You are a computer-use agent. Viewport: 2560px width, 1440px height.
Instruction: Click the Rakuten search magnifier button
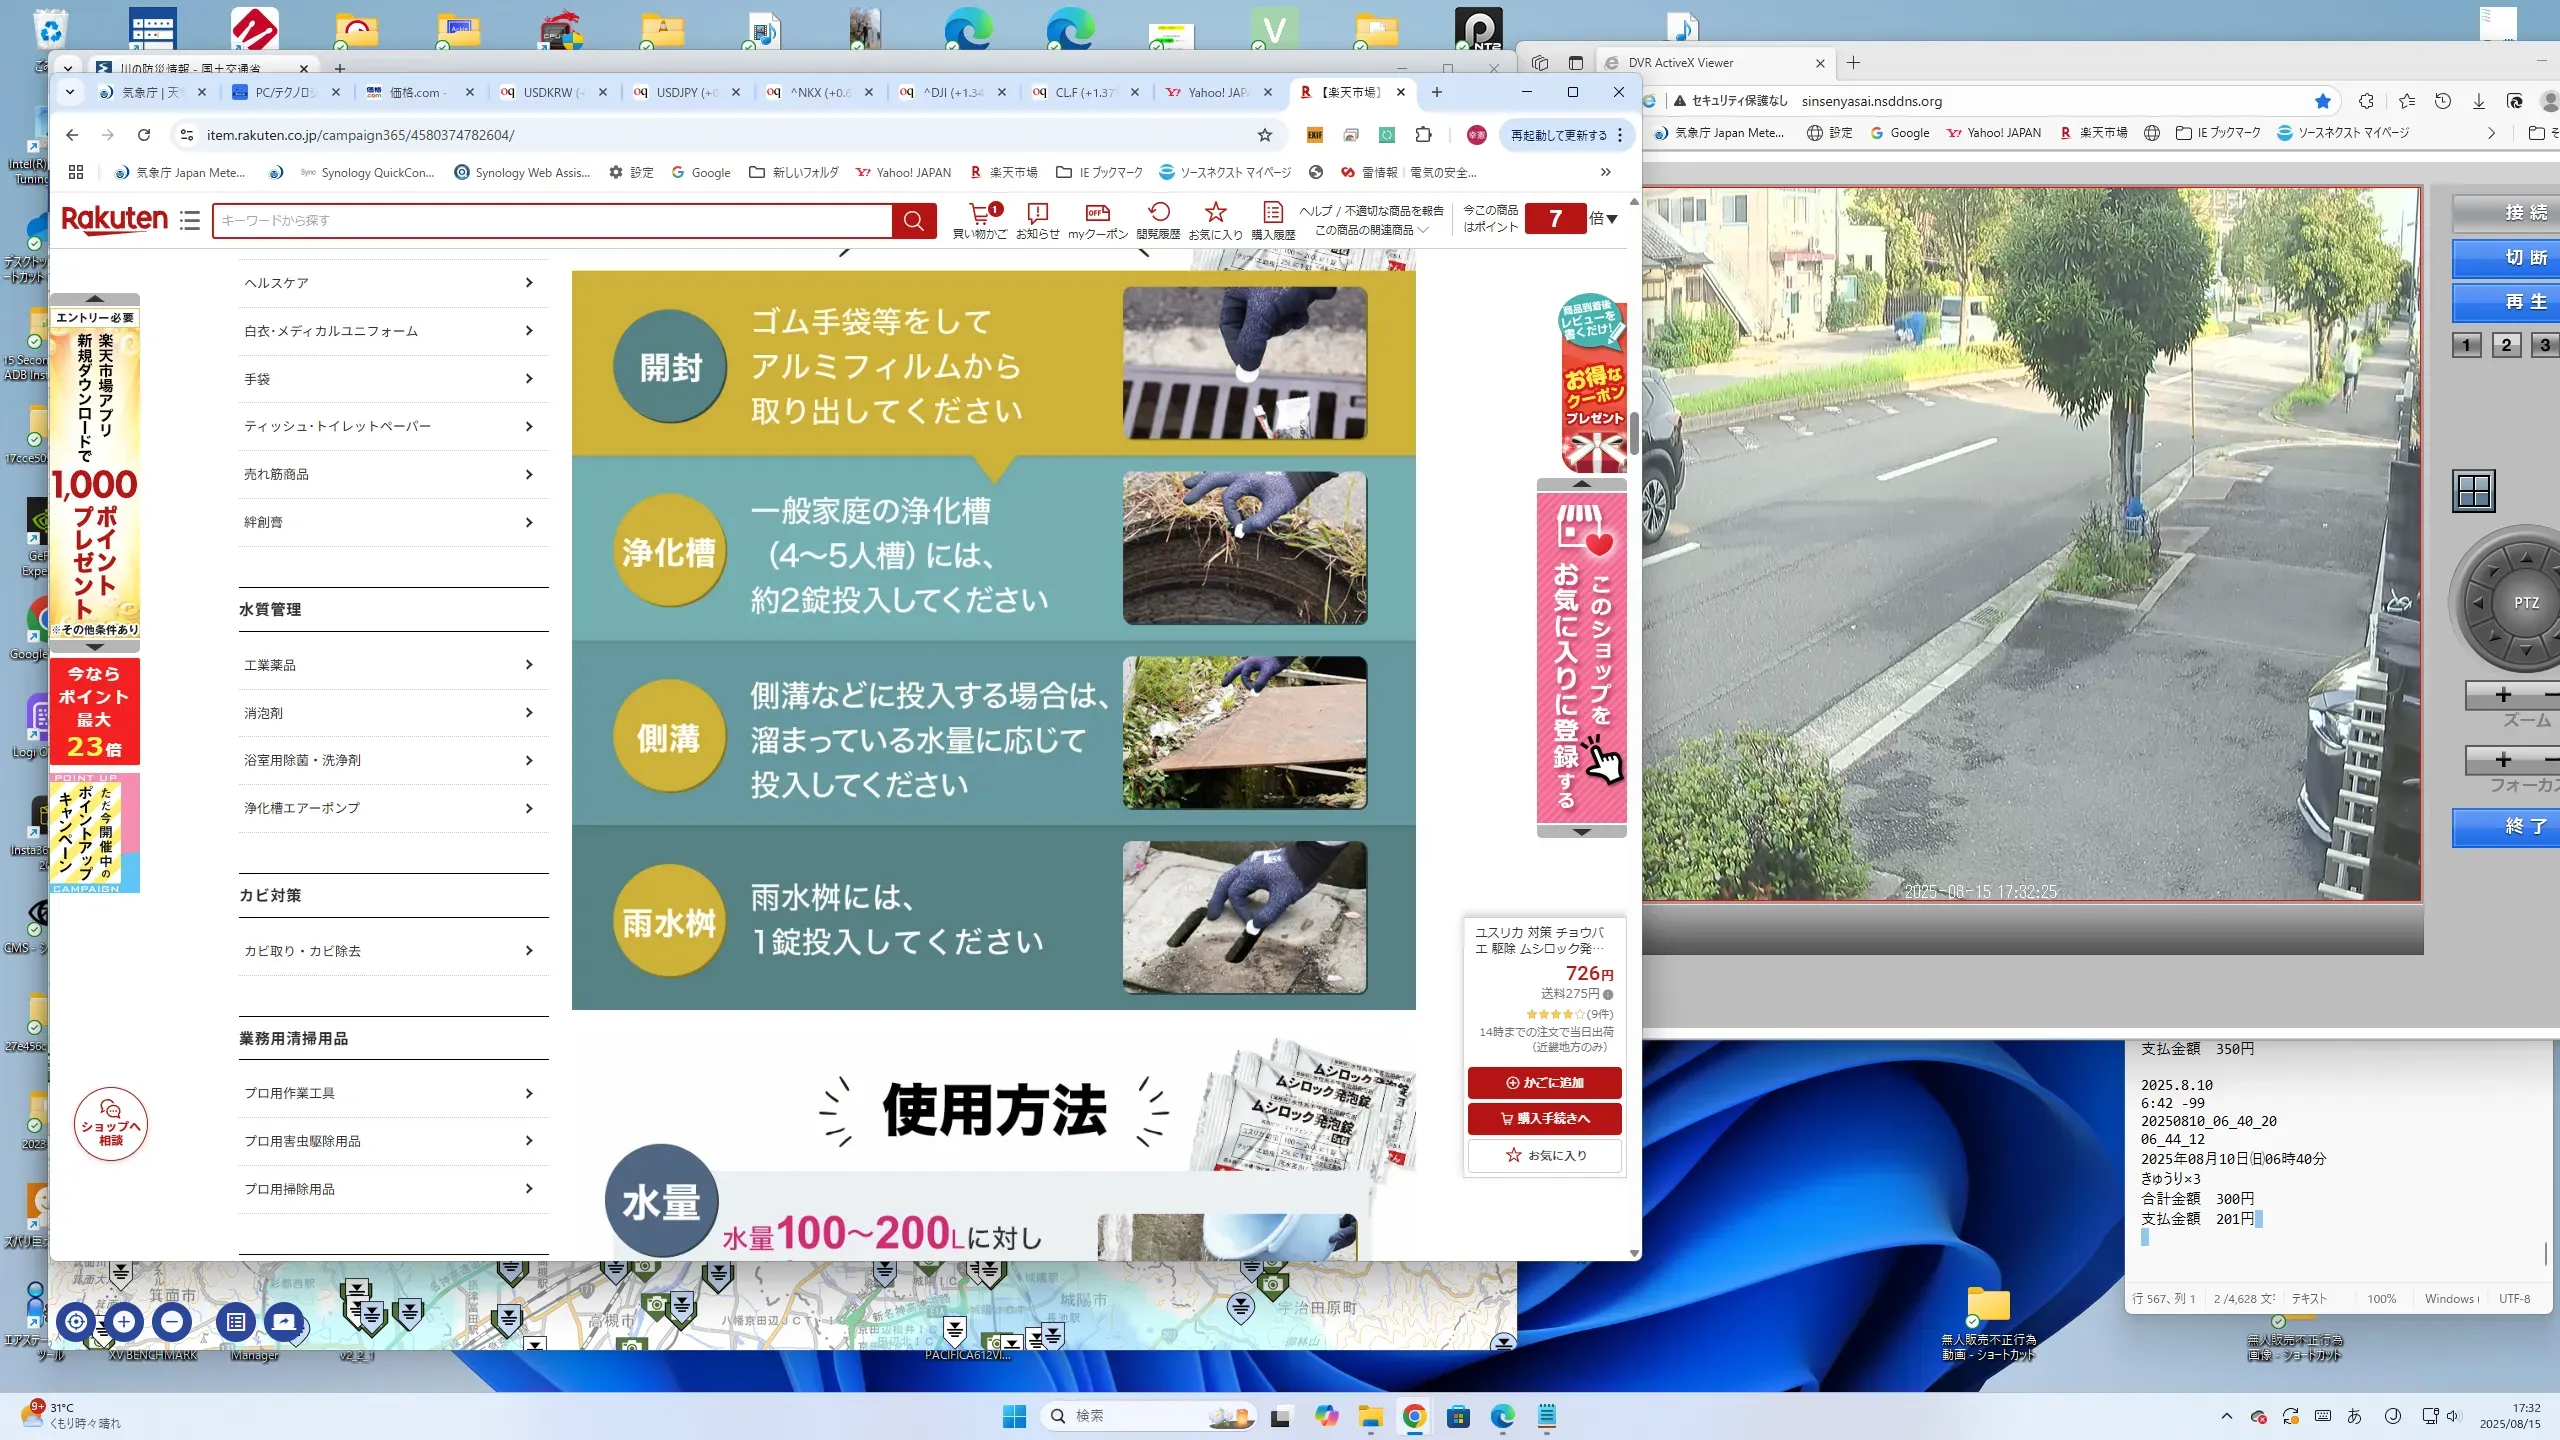pyautogui.click(x=913, y=220)
